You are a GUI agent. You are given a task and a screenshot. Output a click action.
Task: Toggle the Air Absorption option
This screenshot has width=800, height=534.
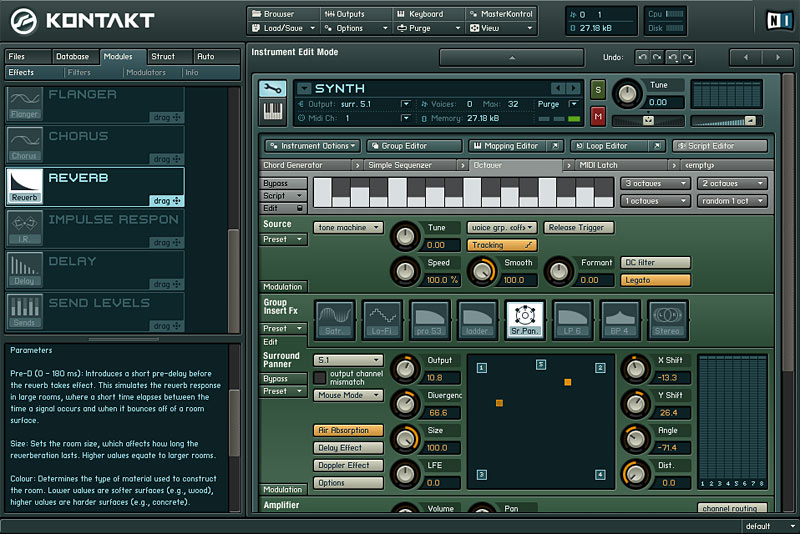point(348,430)
